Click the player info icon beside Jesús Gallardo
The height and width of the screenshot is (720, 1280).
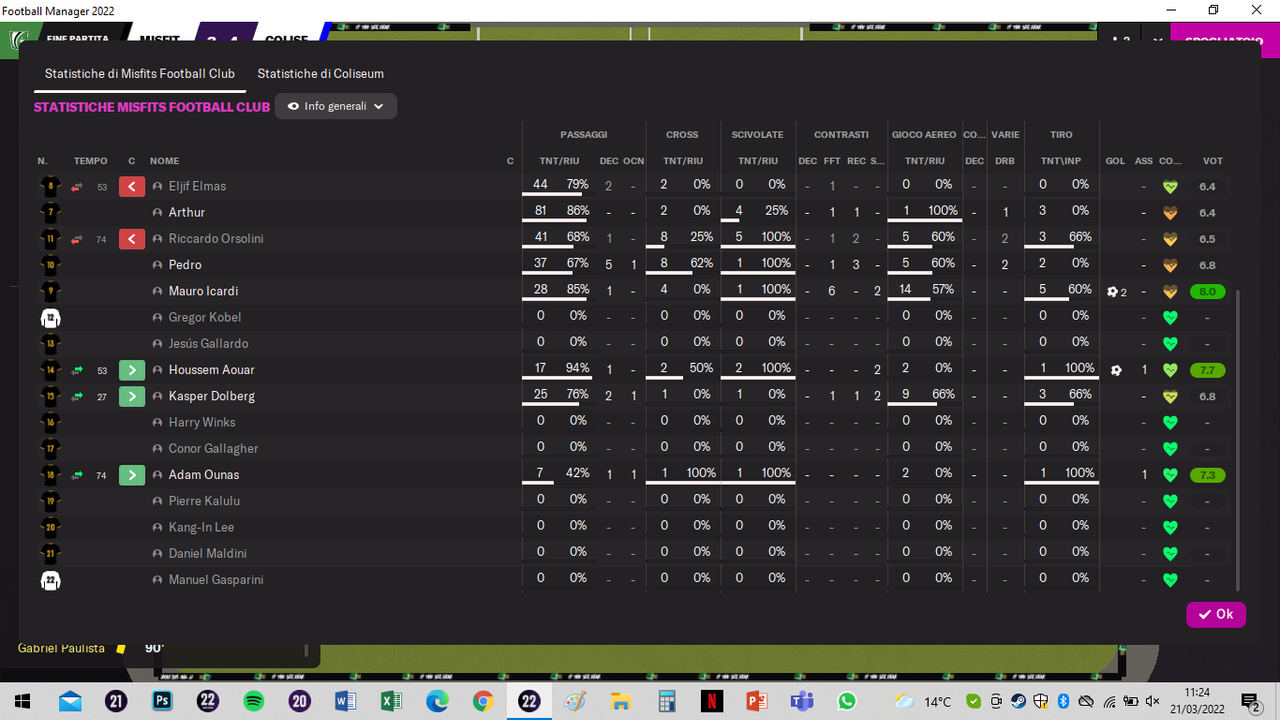157,344
